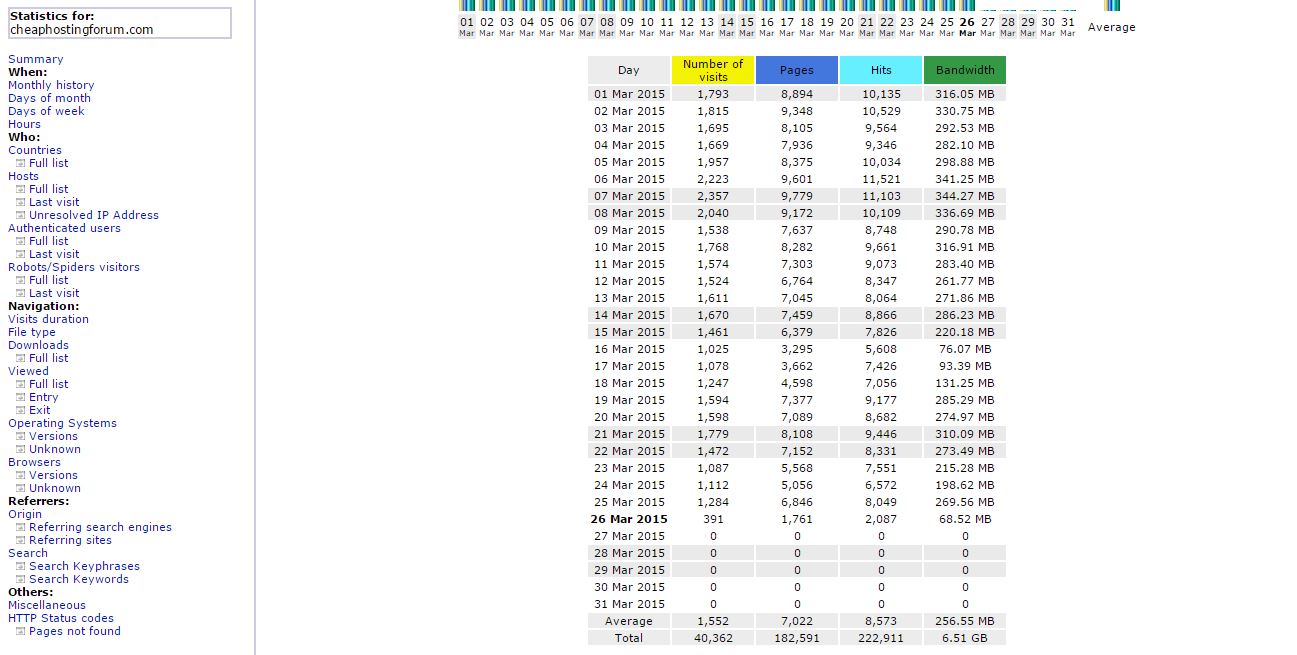The width and height of the screenshot is (1297, 655).
Task: Open the Operating Systems report
Action: click(62, 423)
